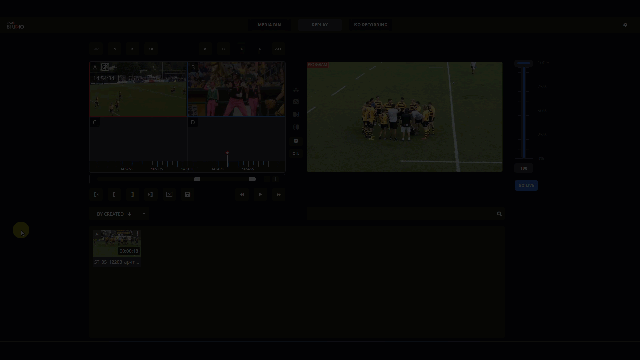640x360 pixels.
Task: Click the search magnifier icon
Action: pyautogui.click(x=499, y=214)
